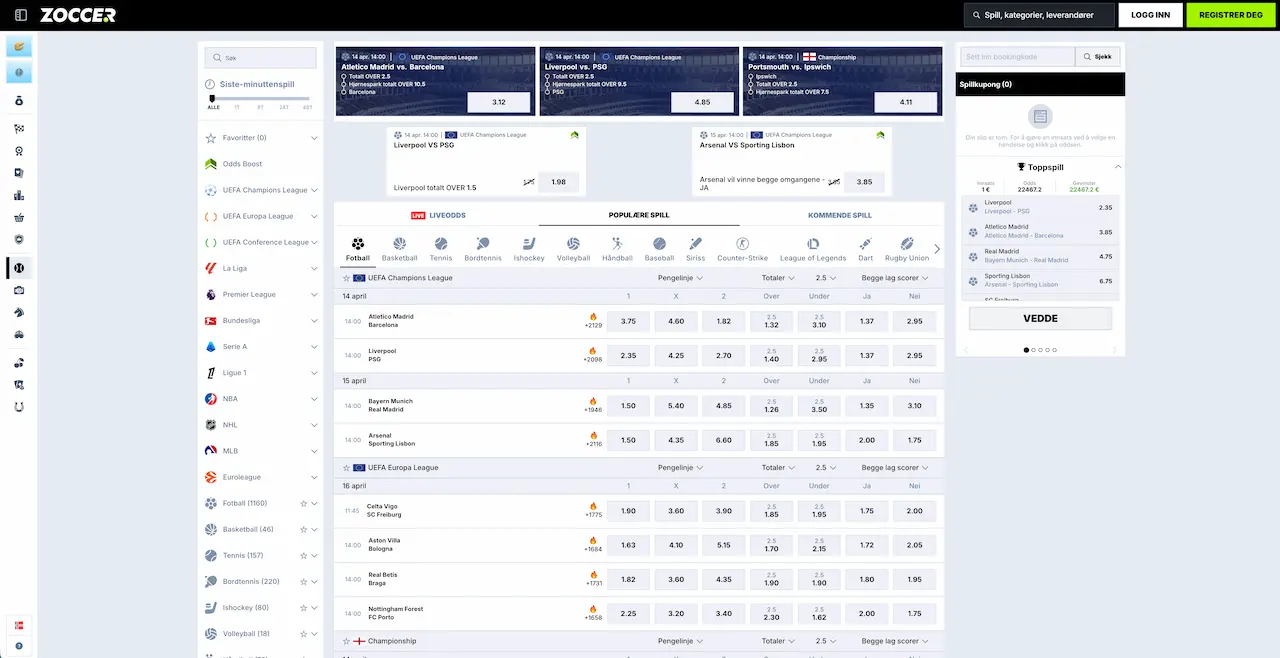This screenshot has height=658, width=1280.
Task: Select the Baseball sport icon
Action: point(659,243)
